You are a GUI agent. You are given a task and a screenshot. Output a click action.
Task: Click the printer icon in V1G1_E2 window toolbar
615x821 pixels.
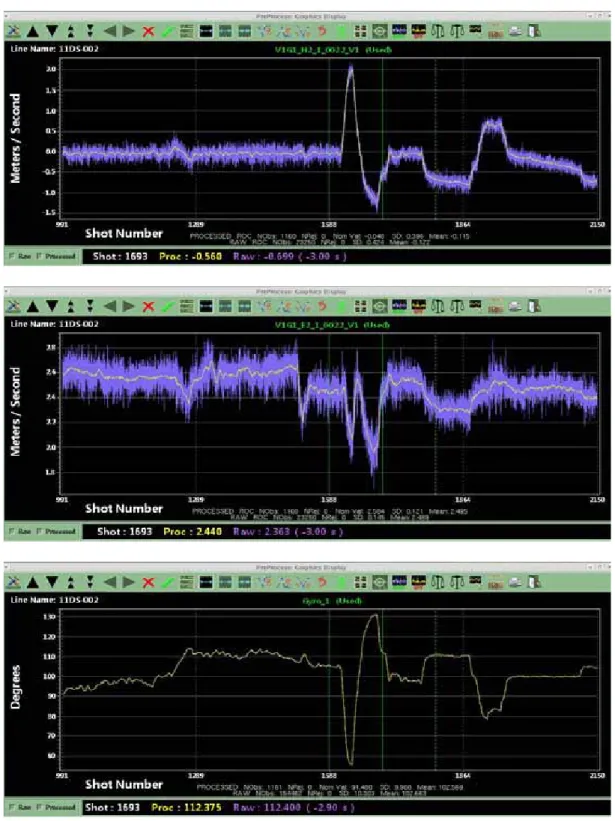click(515, 307)
